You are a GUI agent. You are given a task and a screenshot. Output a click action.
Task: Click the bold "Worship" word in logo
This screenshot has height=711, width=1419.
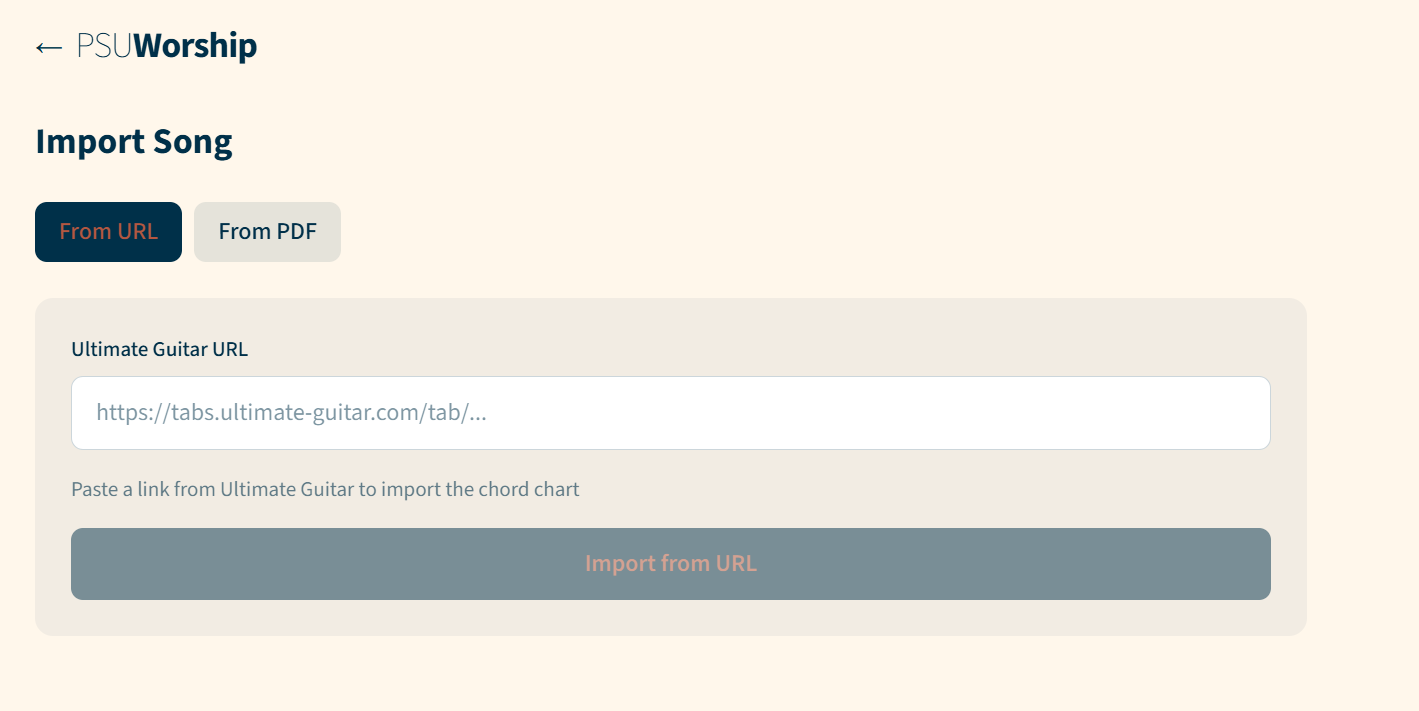coord(195,46)
